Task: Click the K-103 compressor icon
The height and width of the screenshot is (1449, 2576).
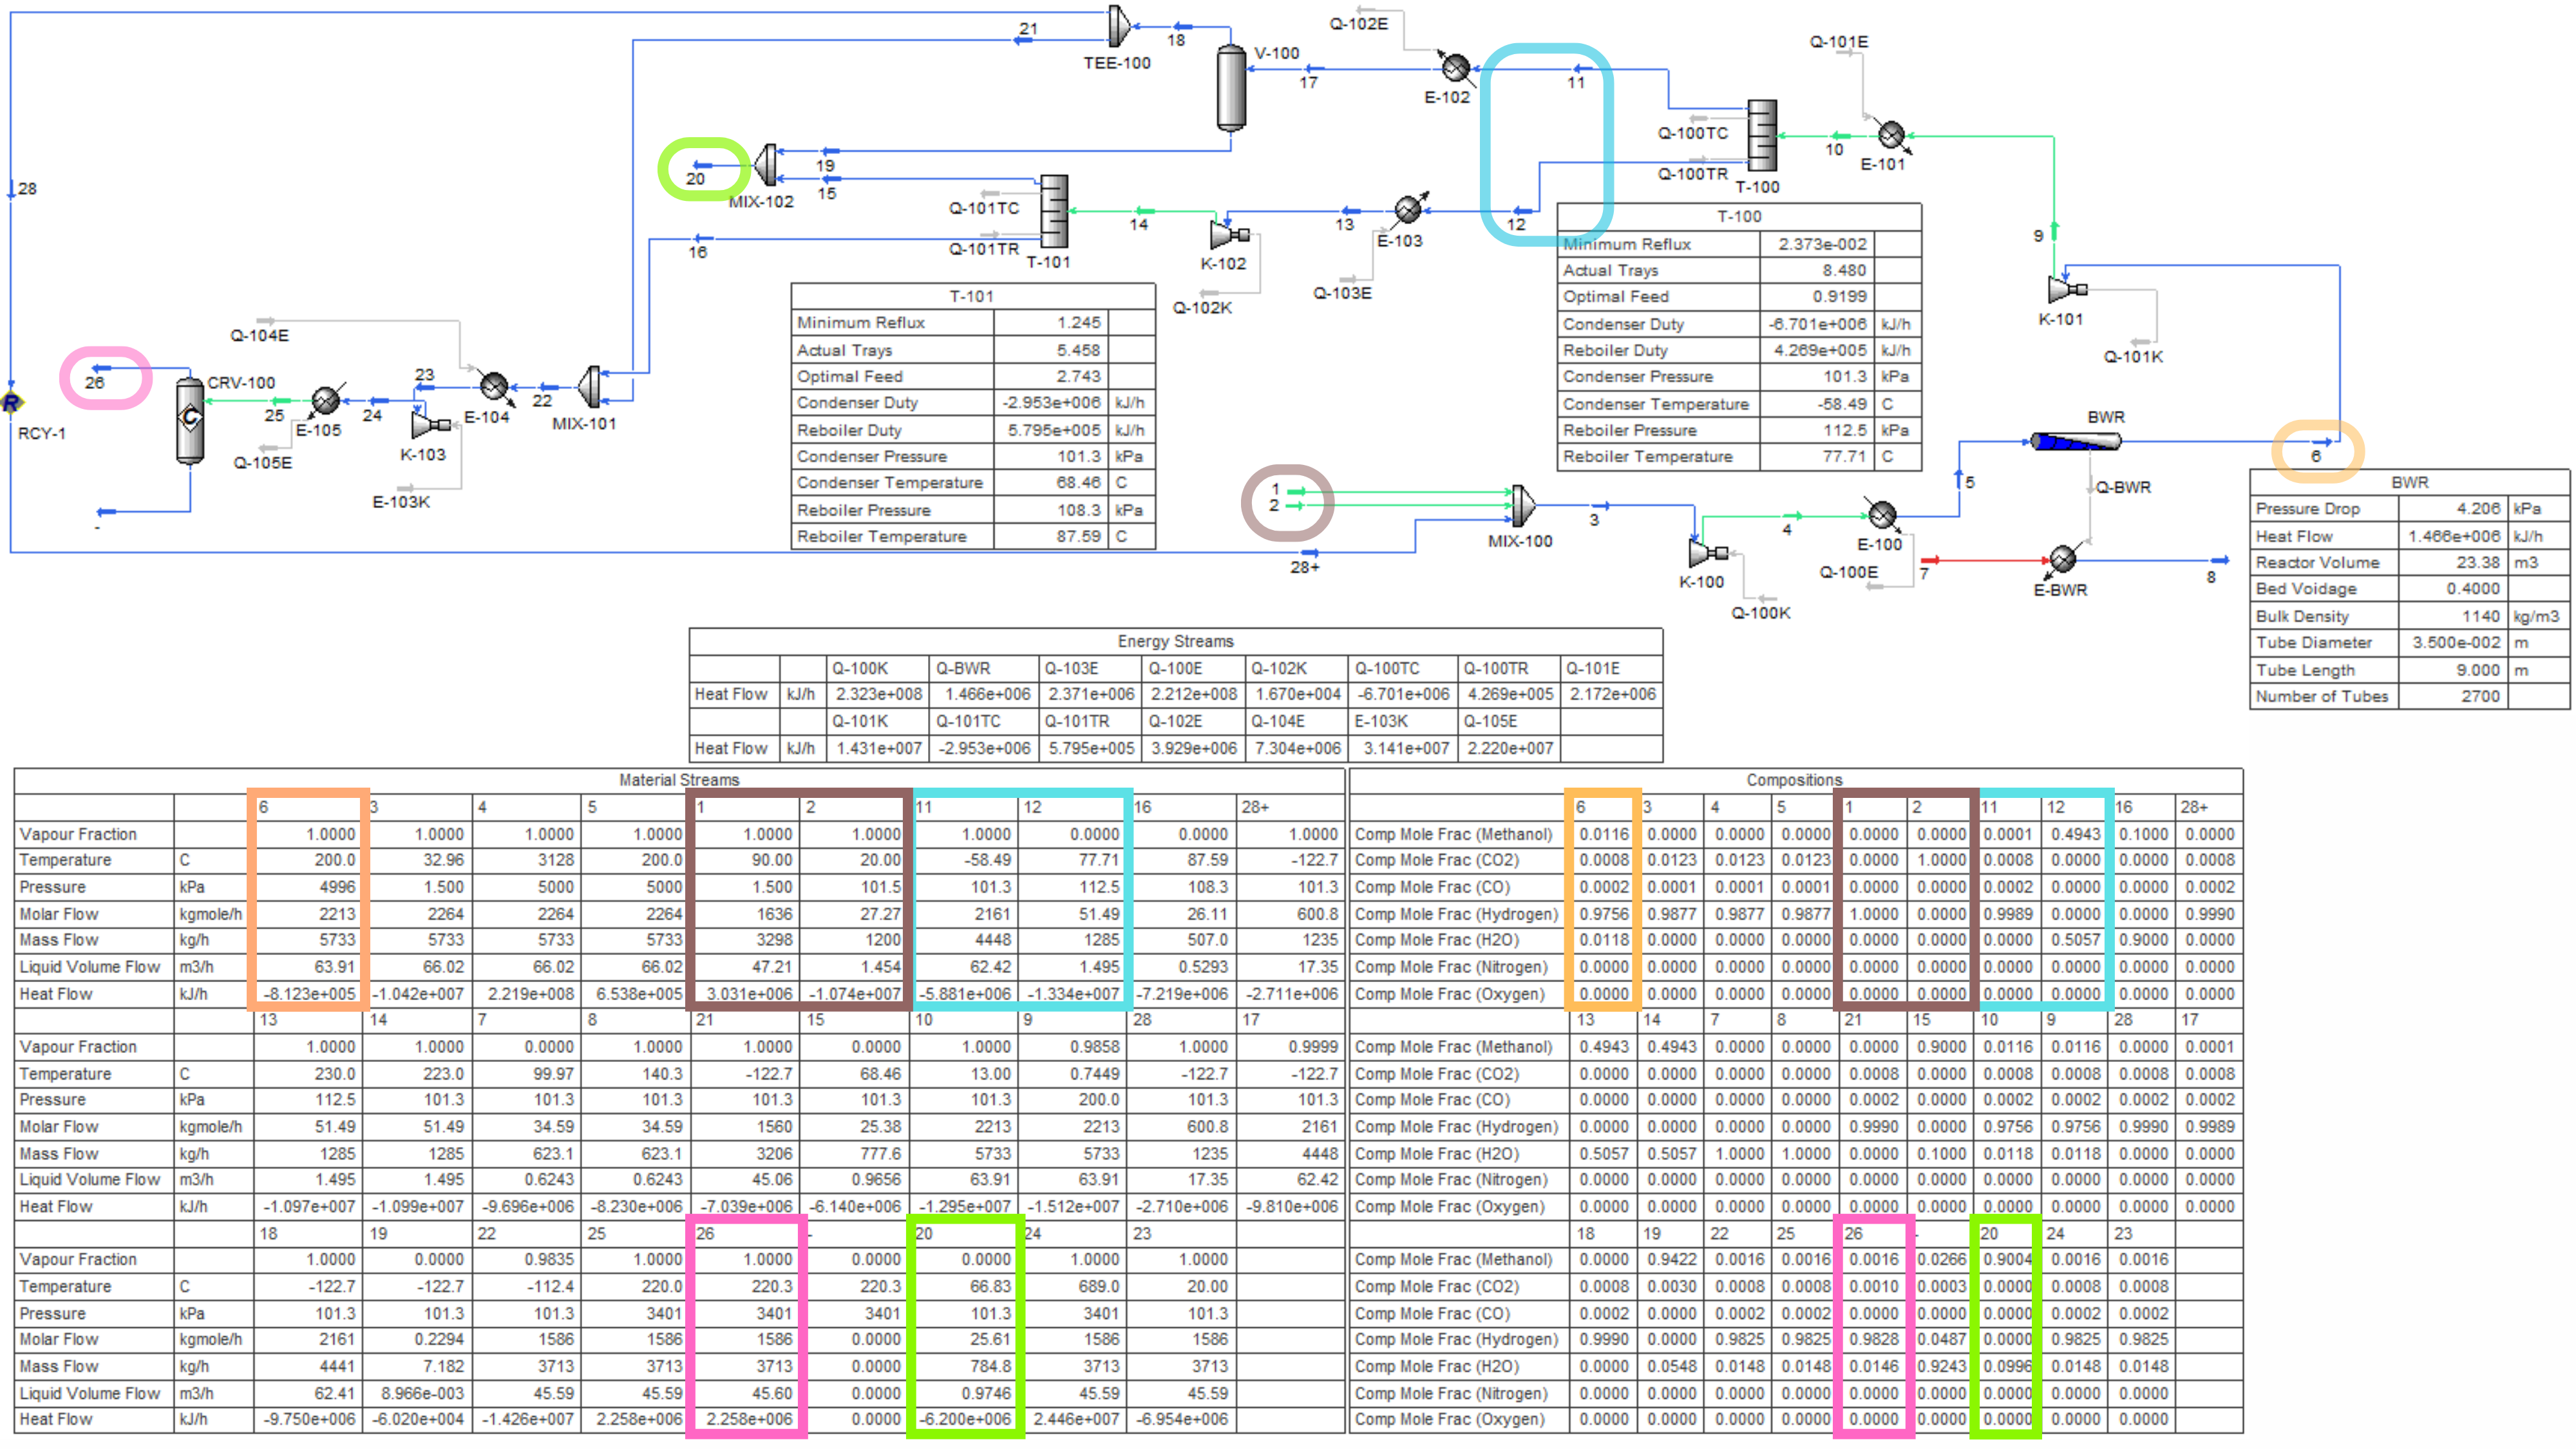Action: (x=431, y=425)
